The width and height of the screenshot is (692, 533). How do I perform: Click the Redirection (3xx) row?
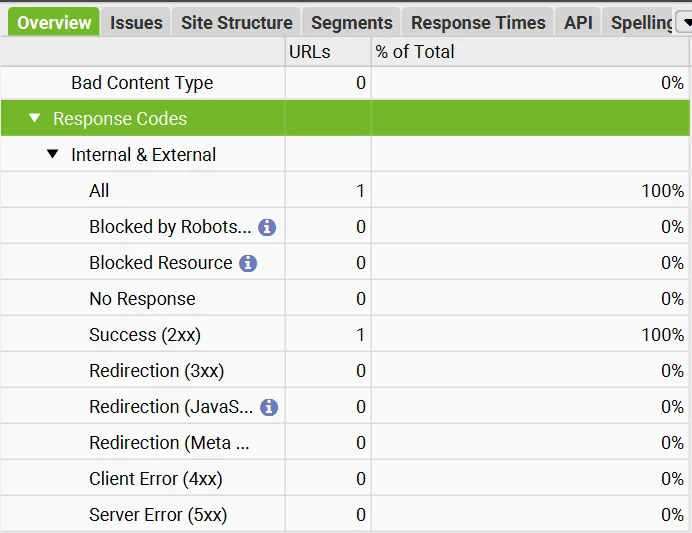click(156, 371)
